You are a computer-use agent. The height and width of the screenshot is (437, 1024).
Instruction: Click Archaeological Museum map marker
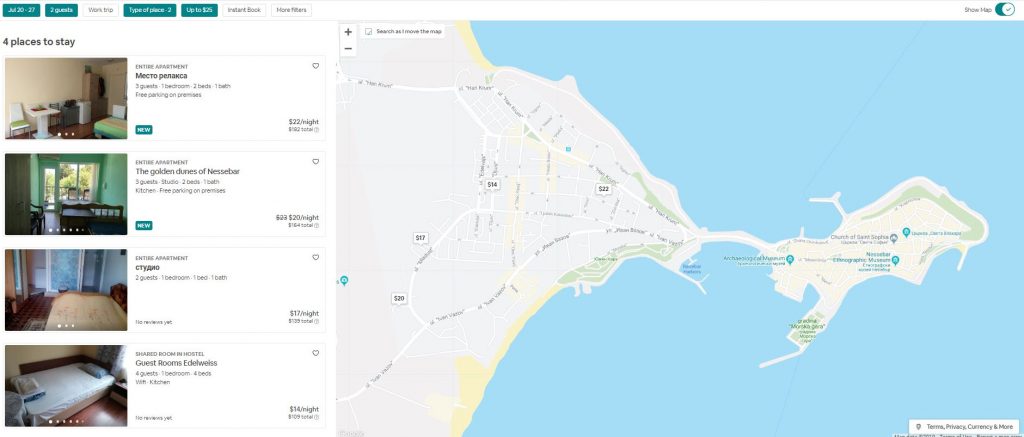coord(790,260)
